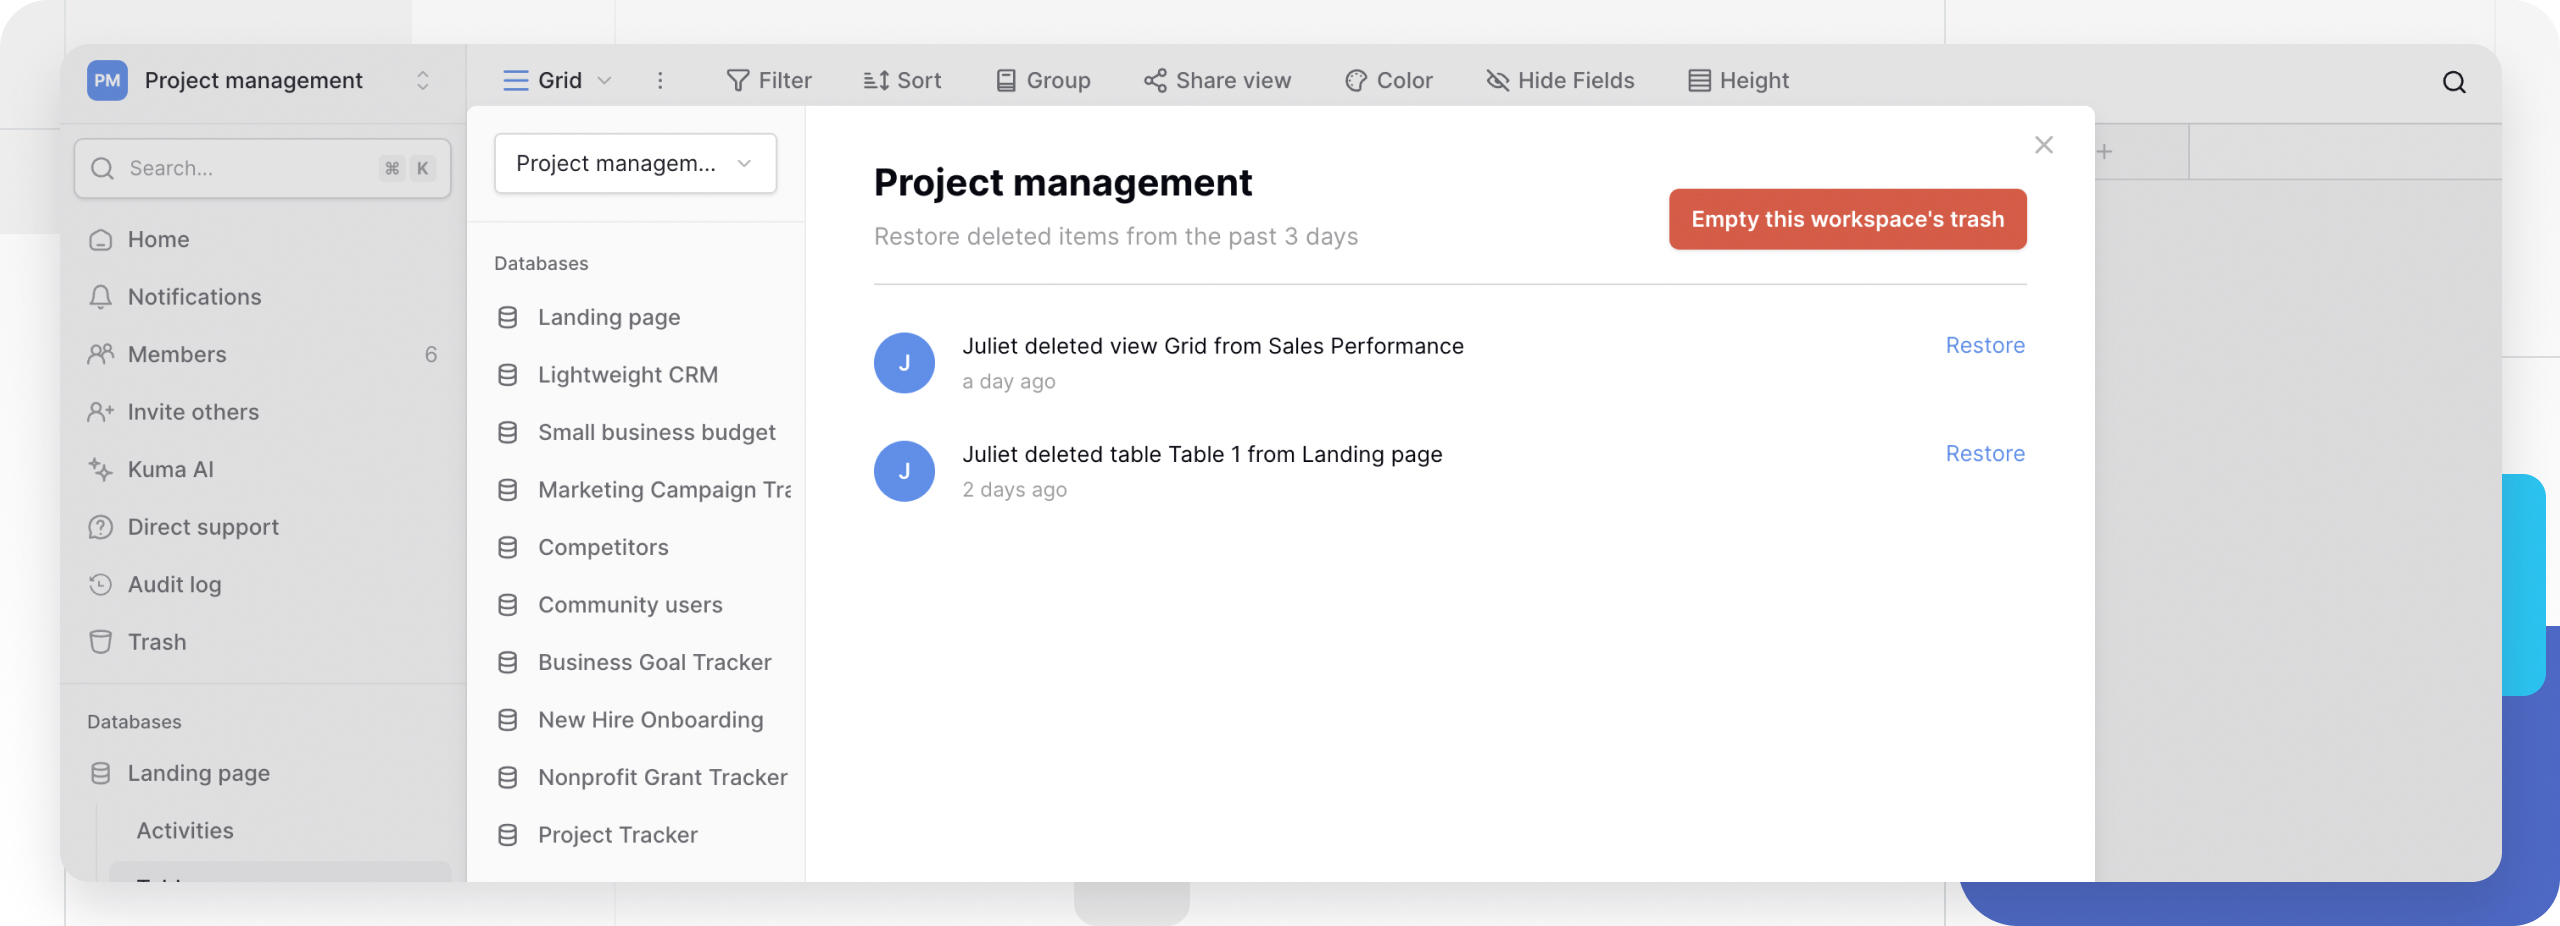Select Lightweight CRM in trash database list
Viewport: 2560px width, 926px height.
coord(627,375)
